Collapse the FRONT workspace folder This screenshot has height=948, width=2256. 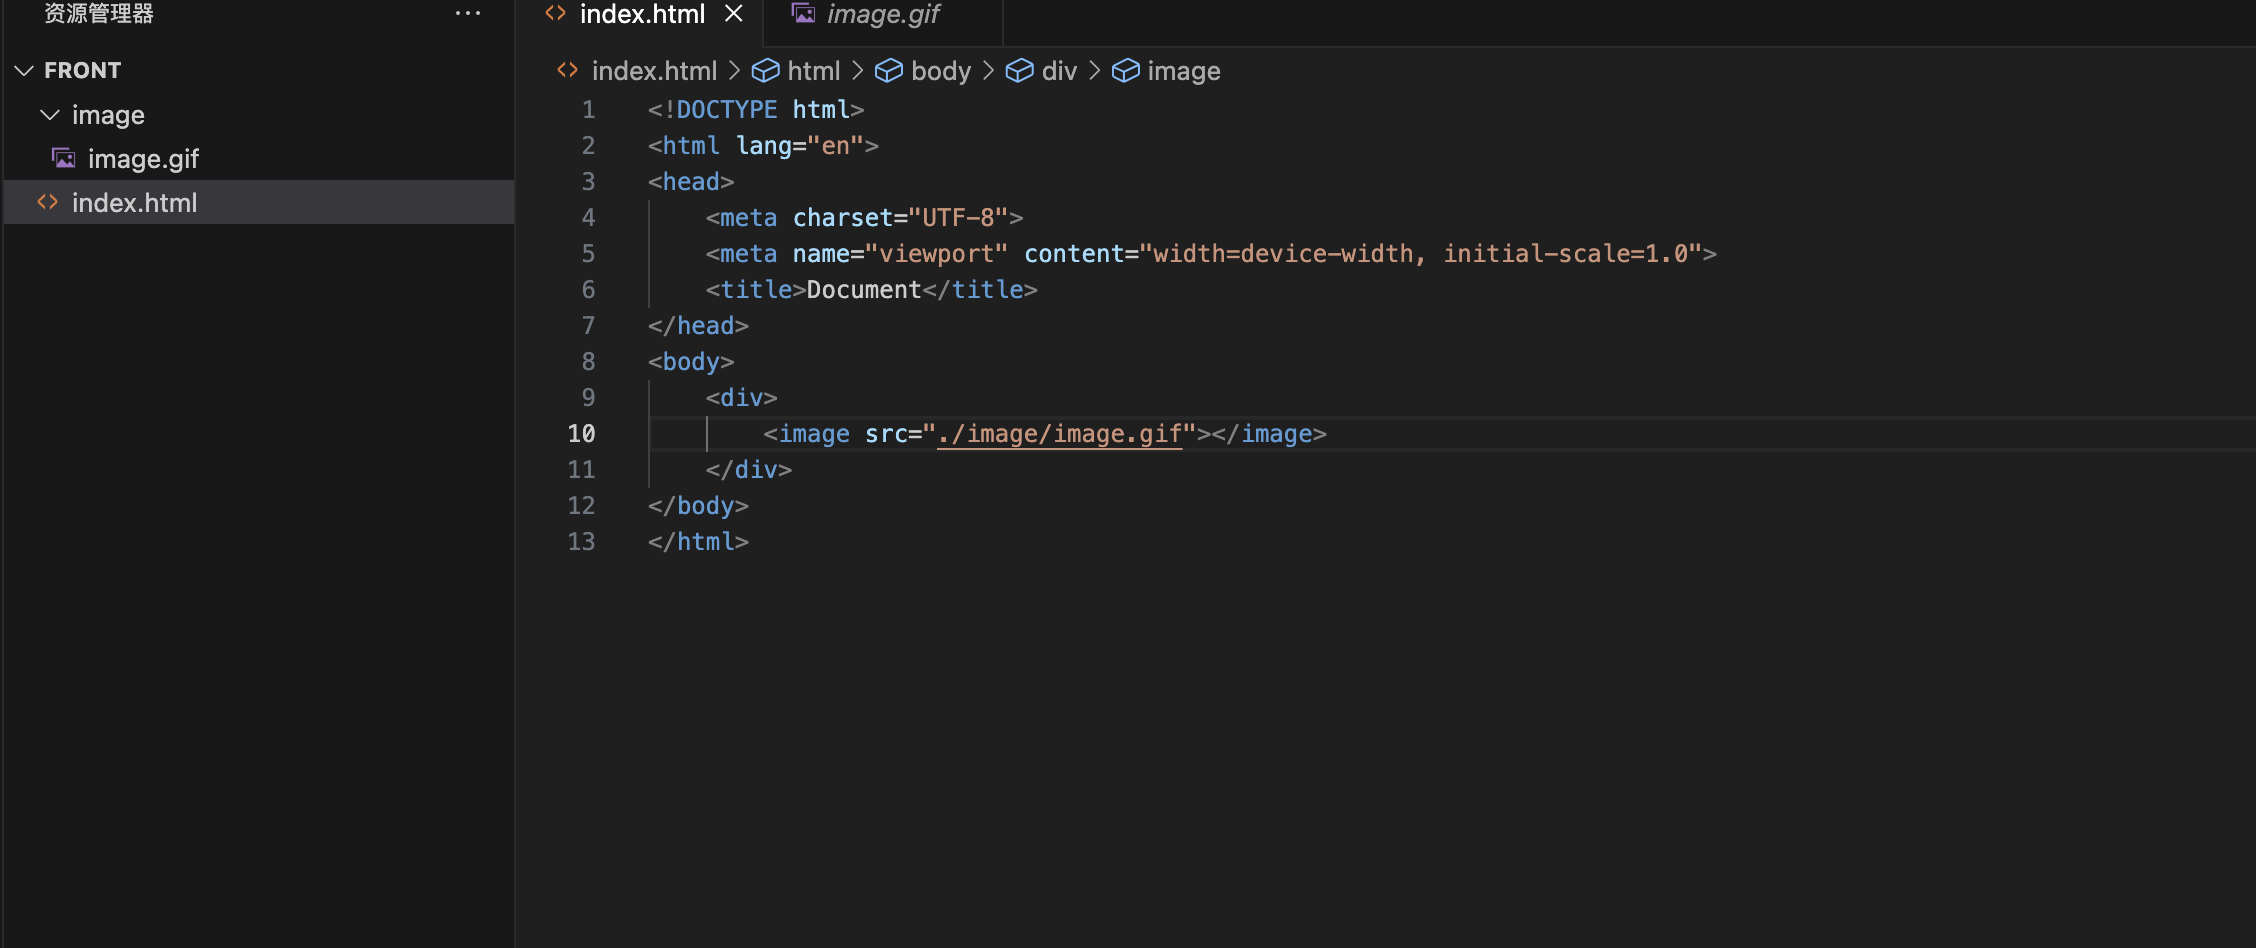coord(25,71)
